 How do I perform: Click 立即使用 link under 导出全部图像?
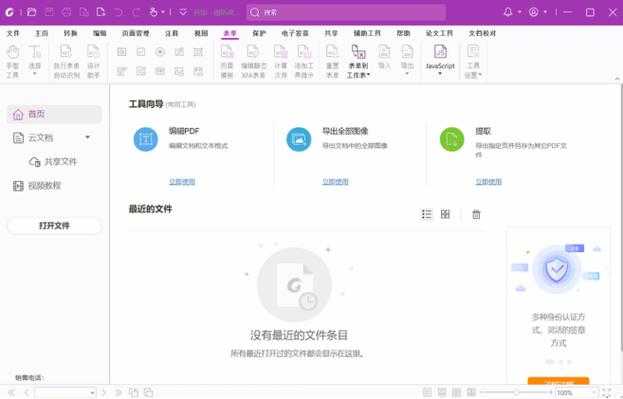[x=335, y=182]
